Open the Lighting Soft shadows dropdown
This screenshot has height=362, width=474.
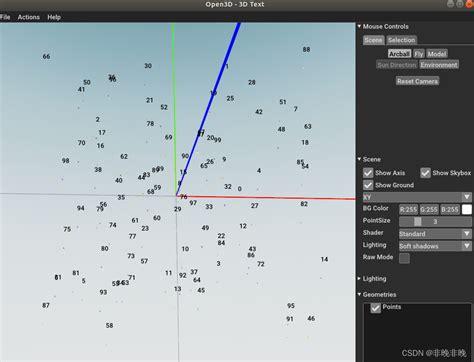(435, 246)
